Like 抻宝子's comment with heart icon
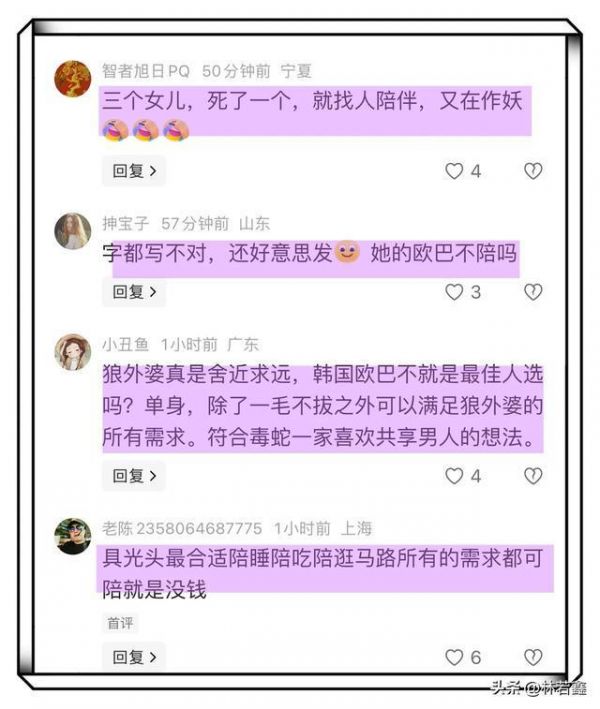600x709 pixels. point(454,292)
